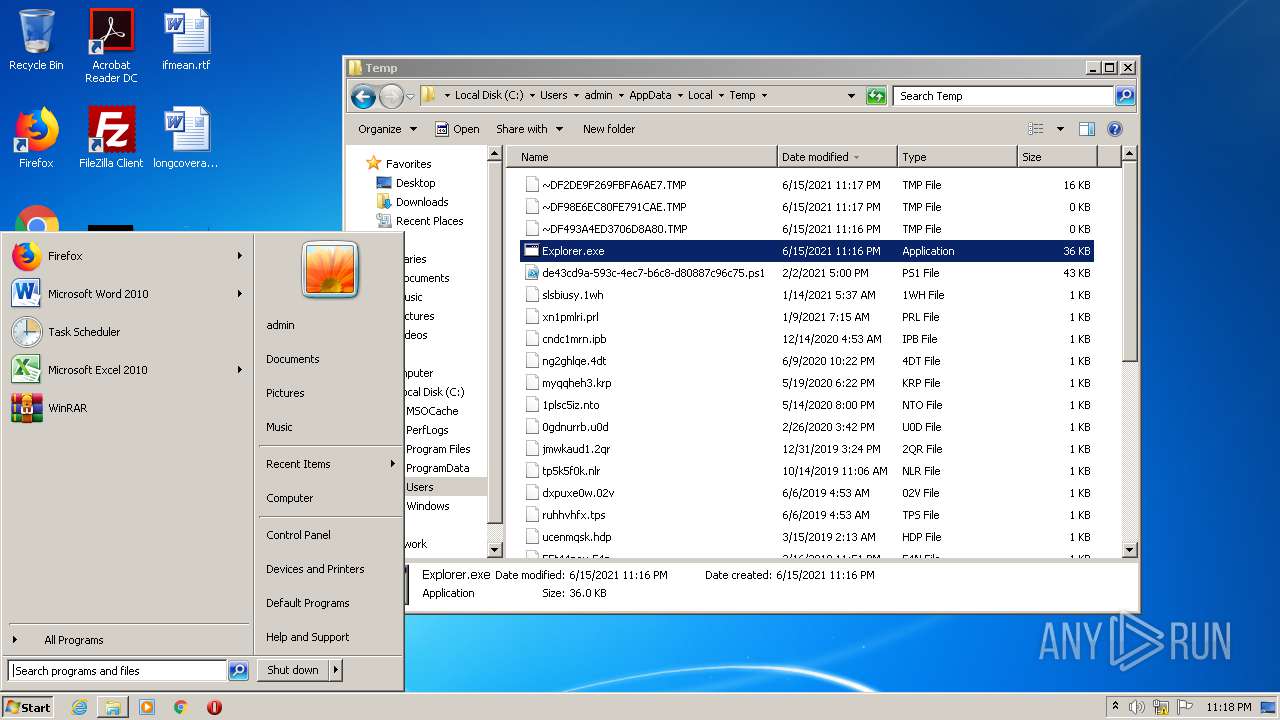
Task: Click the change view icon in toolbar
Action: tap(1036, 129)
